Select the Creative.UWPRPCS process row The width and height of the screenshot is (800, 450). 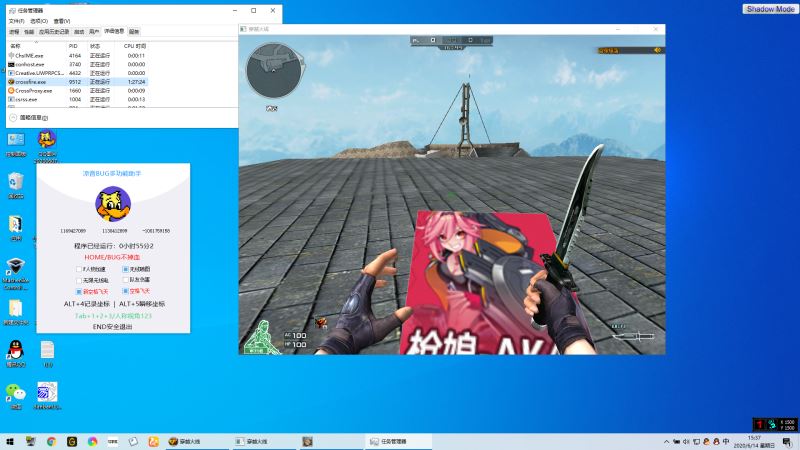(x=77, y=73)
